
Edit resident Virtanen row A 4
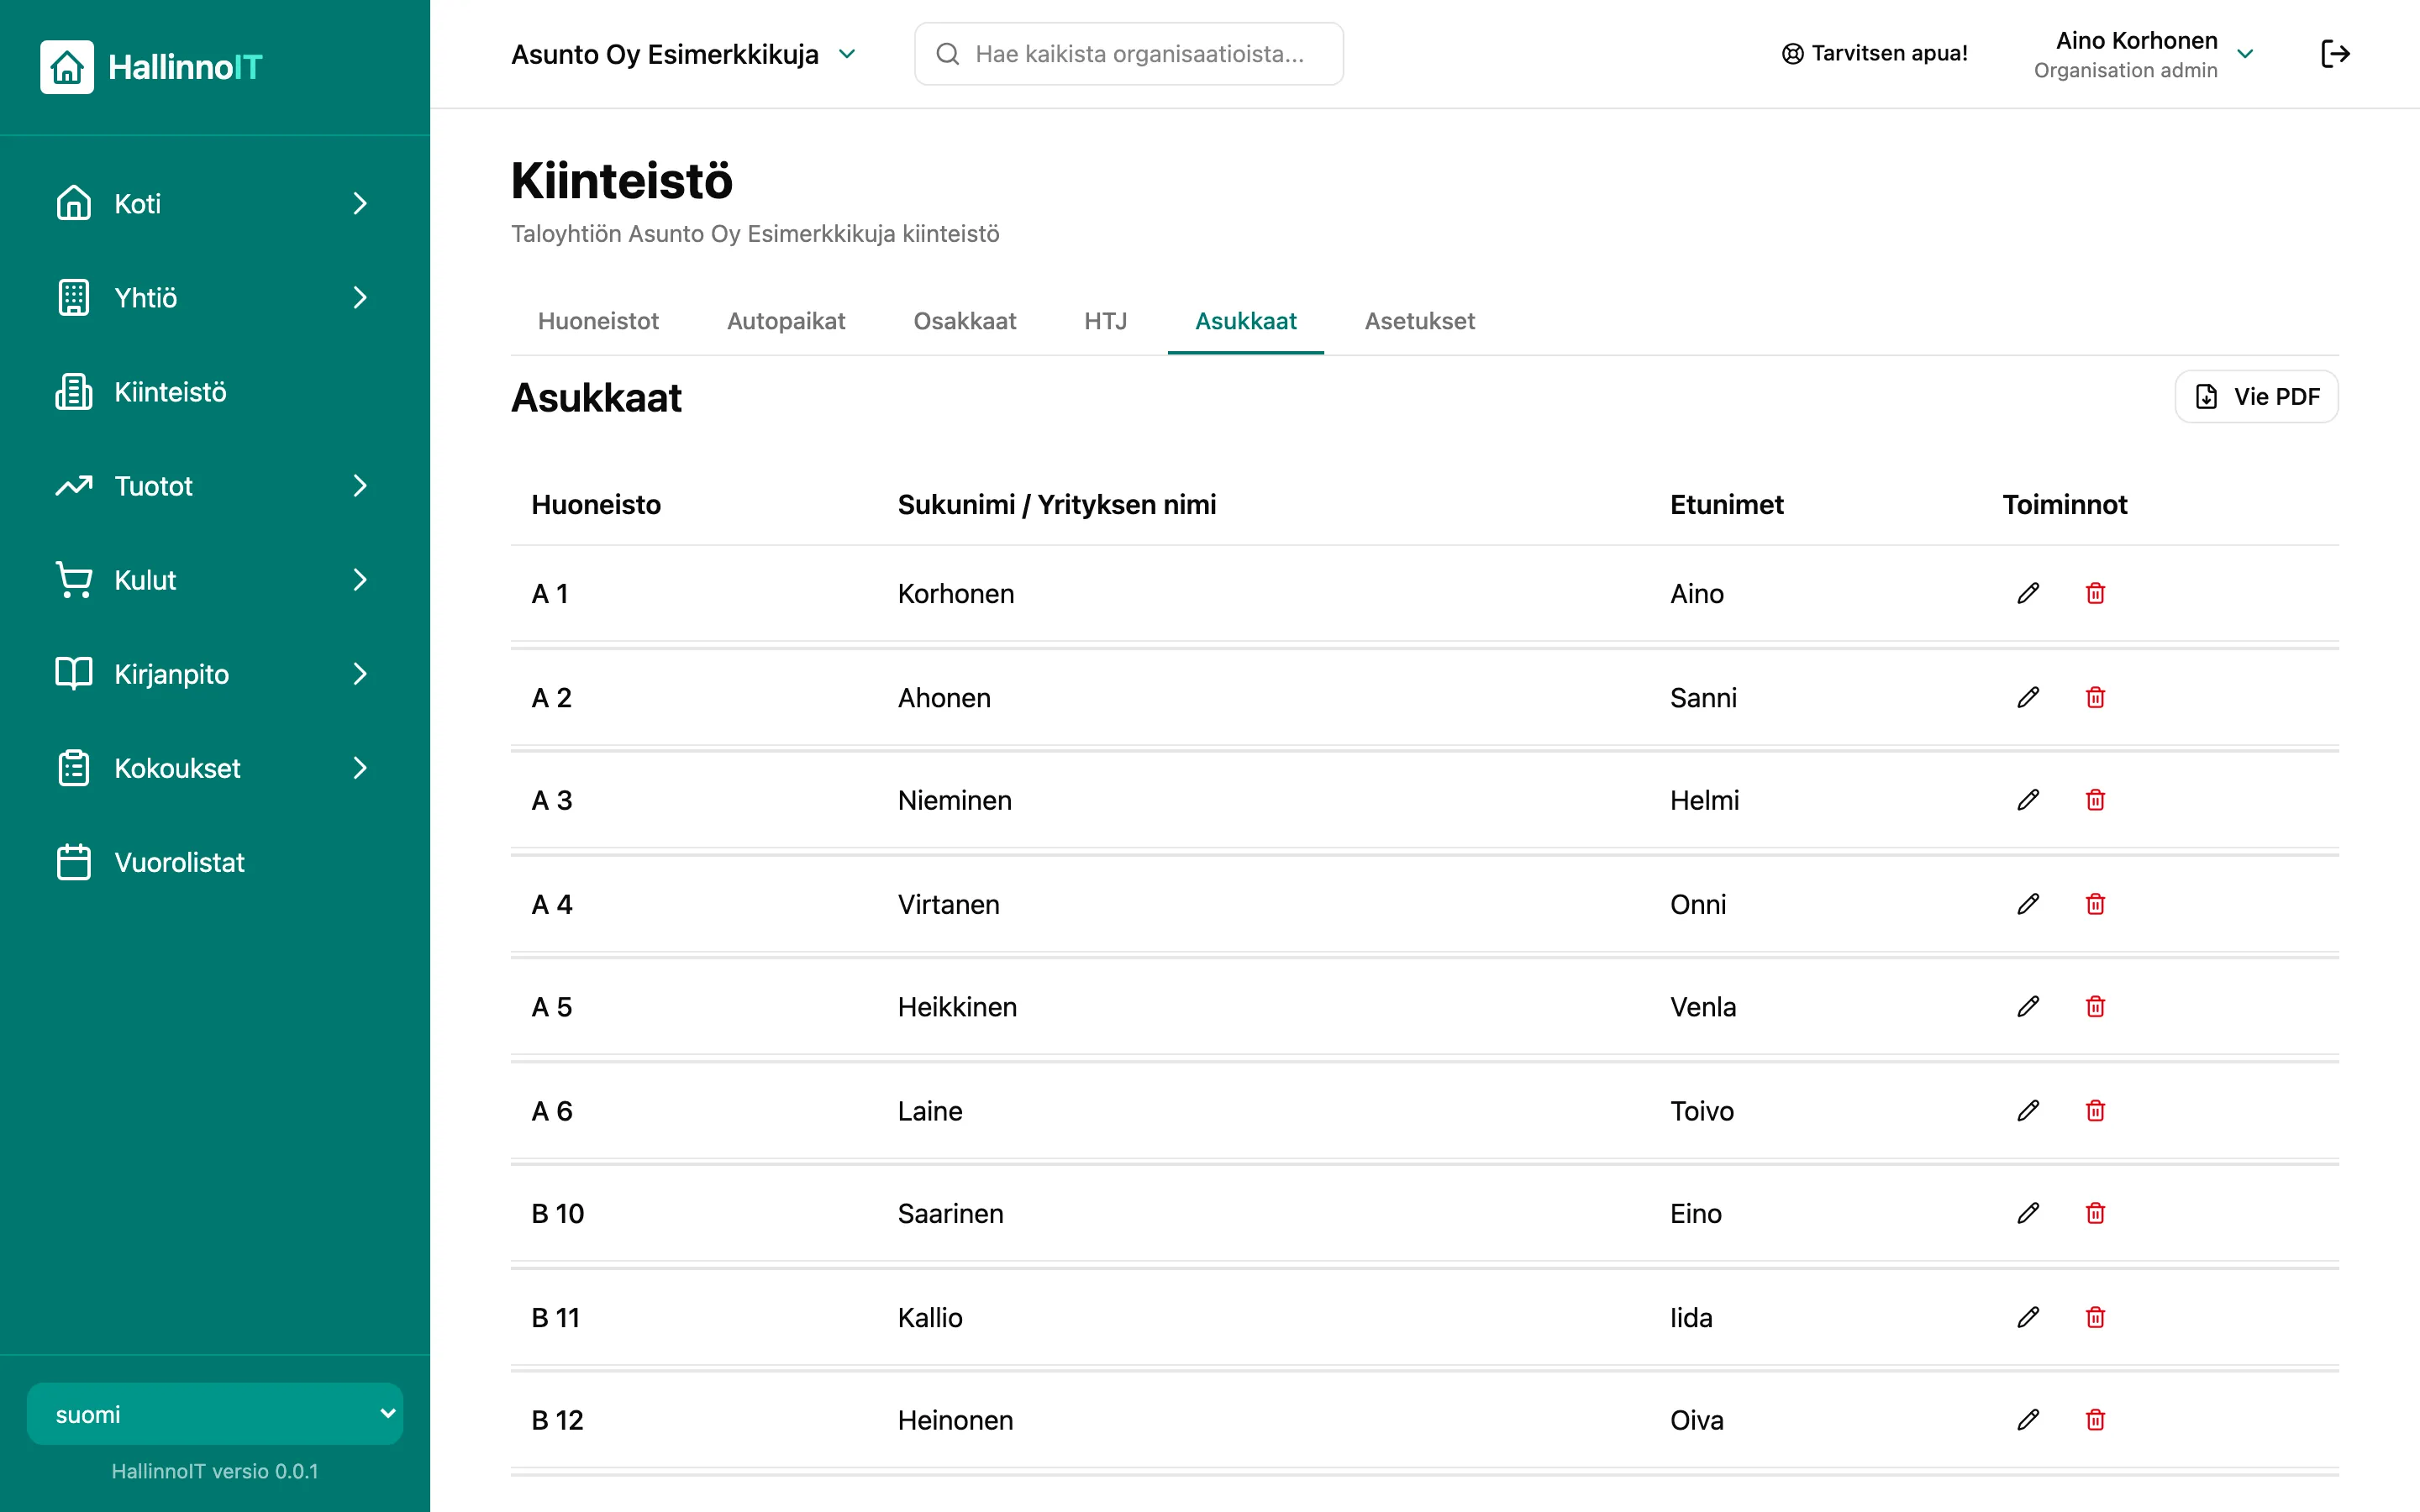(x=2028, y=904)
